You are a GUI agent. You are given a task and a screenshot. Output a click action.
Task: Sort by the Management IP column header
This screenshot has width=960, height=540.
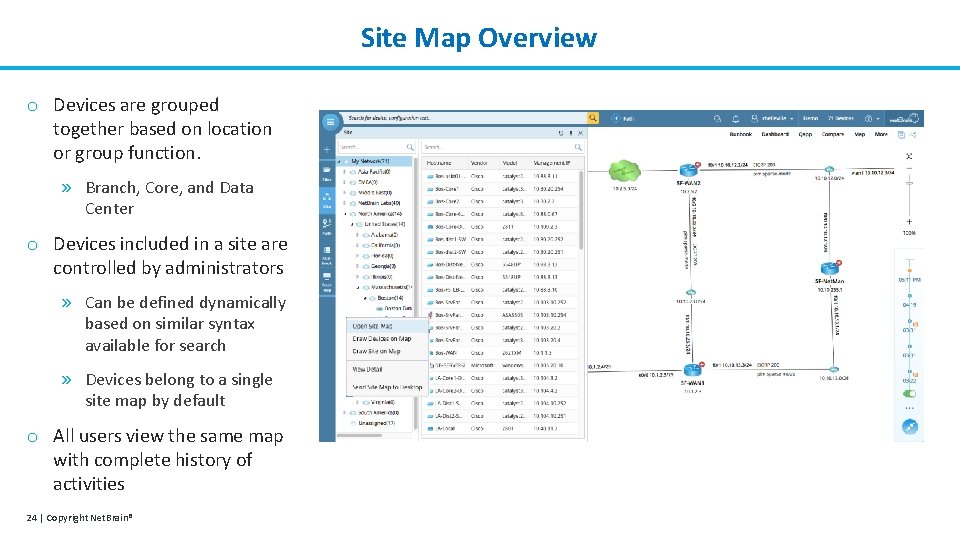point(552,163)
